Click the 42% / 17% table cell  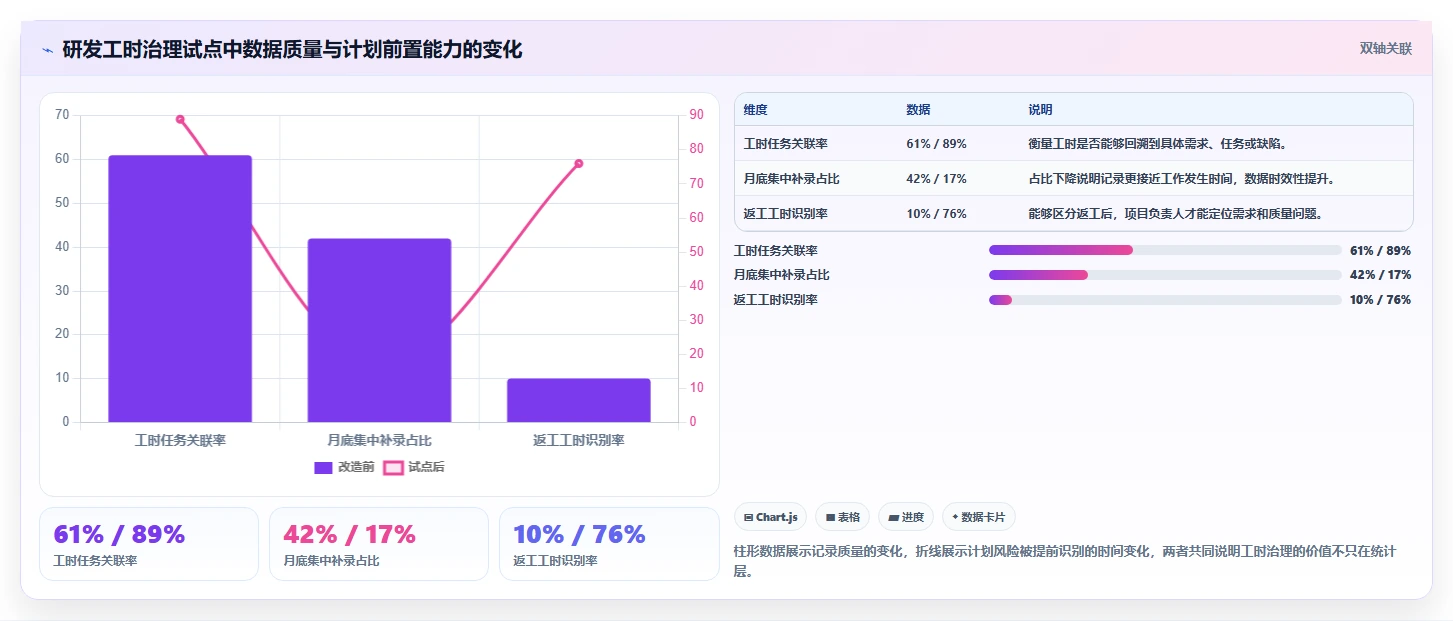(936, 179)
